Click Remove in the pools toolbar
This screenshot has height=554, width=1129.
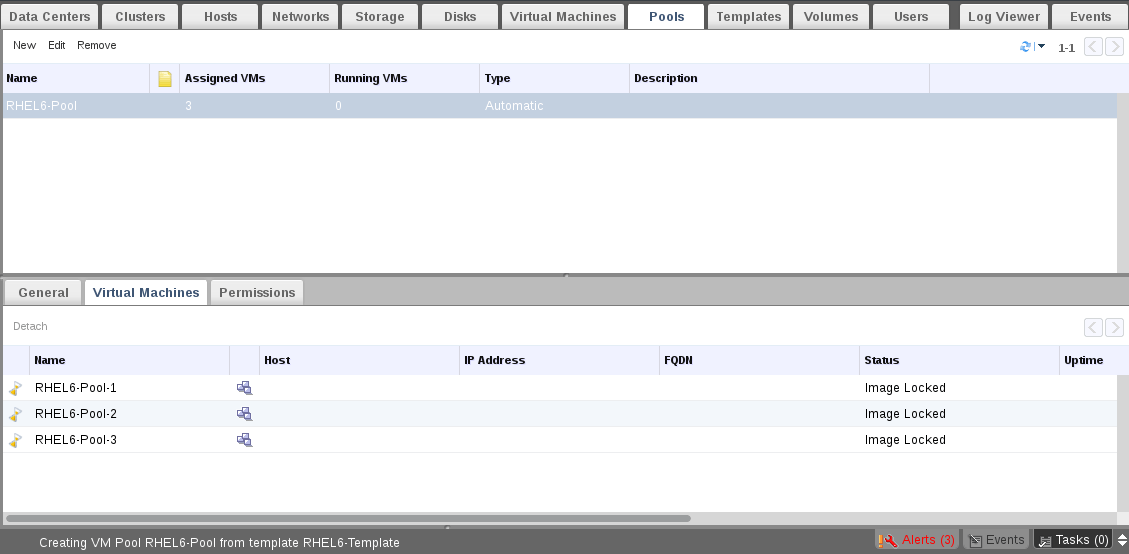pos(96,45)
